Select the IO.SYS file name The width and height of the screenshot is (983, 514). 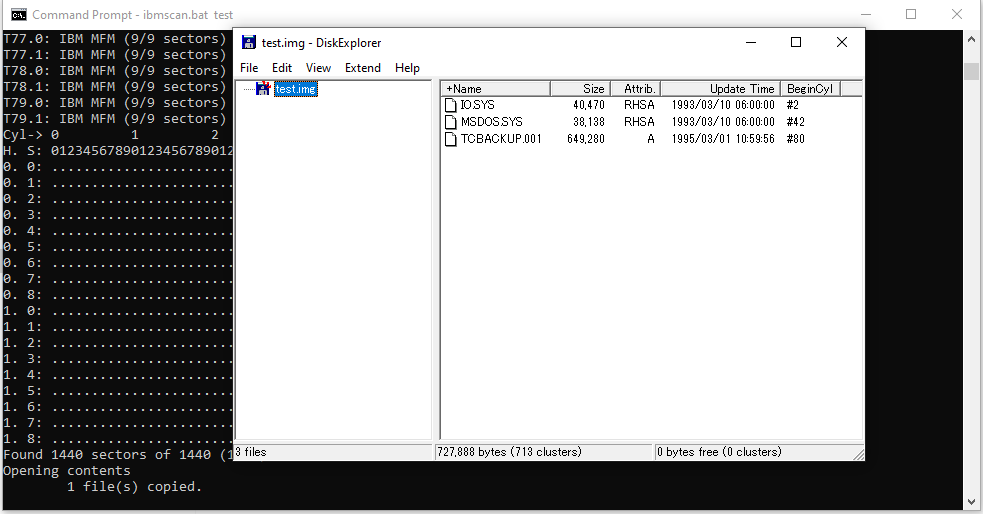[477, 105]
